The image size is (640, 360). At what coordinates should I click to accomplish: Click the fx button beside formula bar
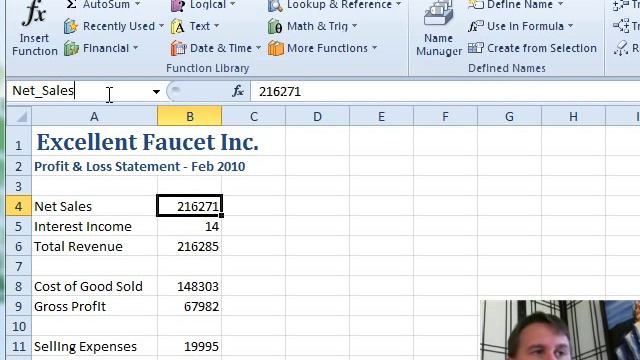[238, 91]
